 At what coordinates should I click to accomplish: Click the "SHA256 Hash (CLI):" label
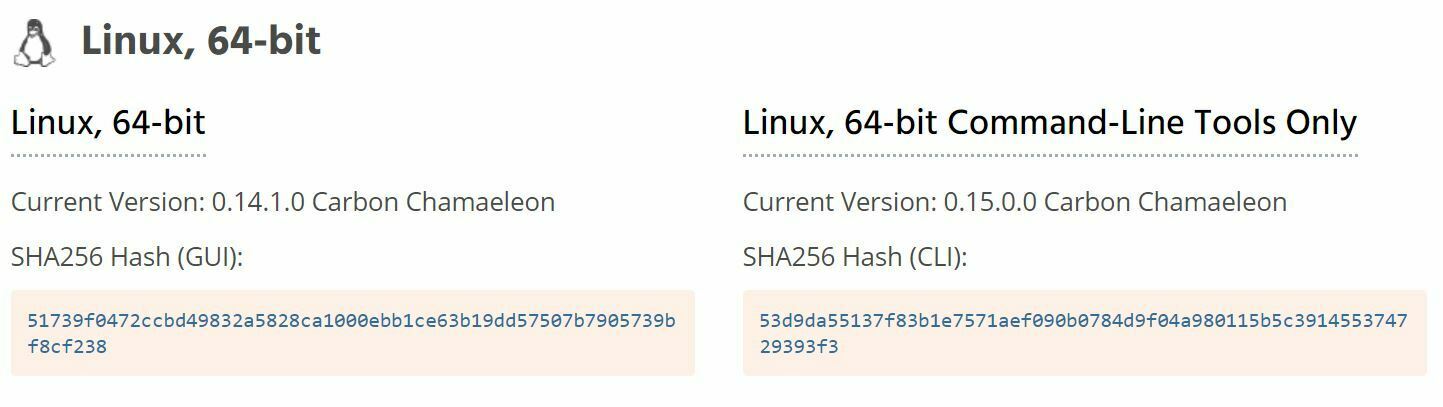pos(855,257)
